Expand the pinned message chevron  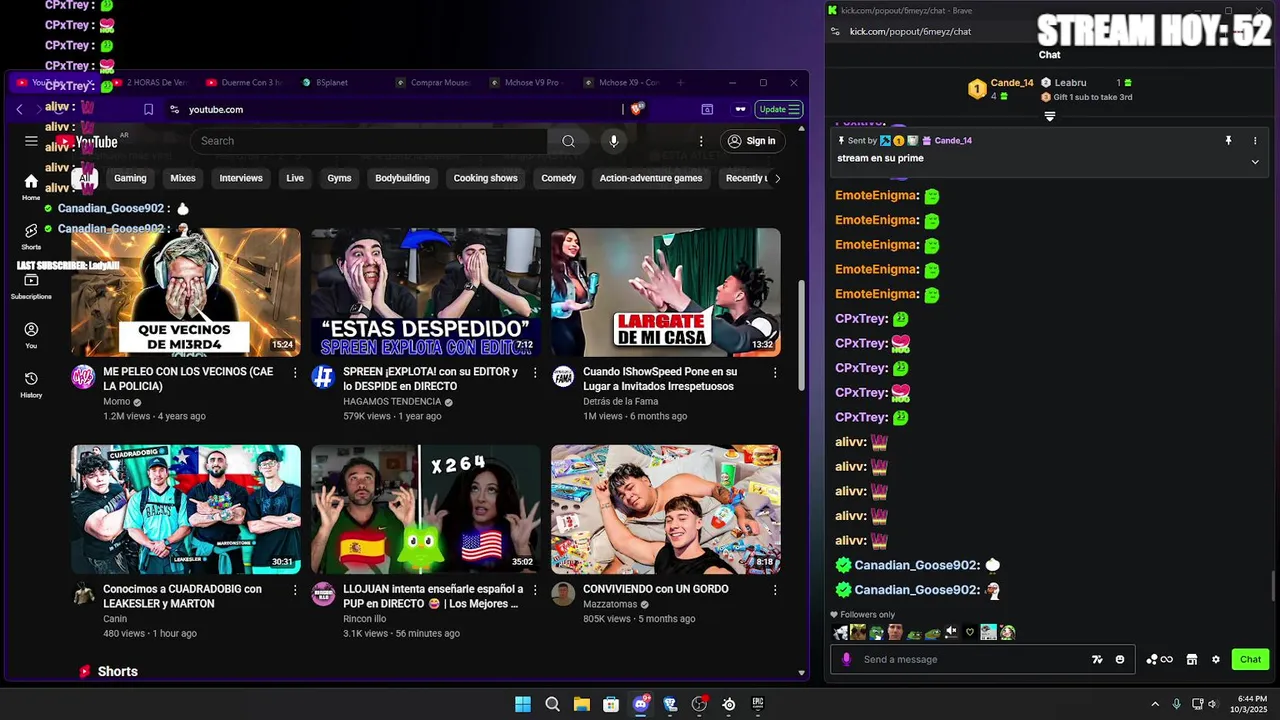1255,162
